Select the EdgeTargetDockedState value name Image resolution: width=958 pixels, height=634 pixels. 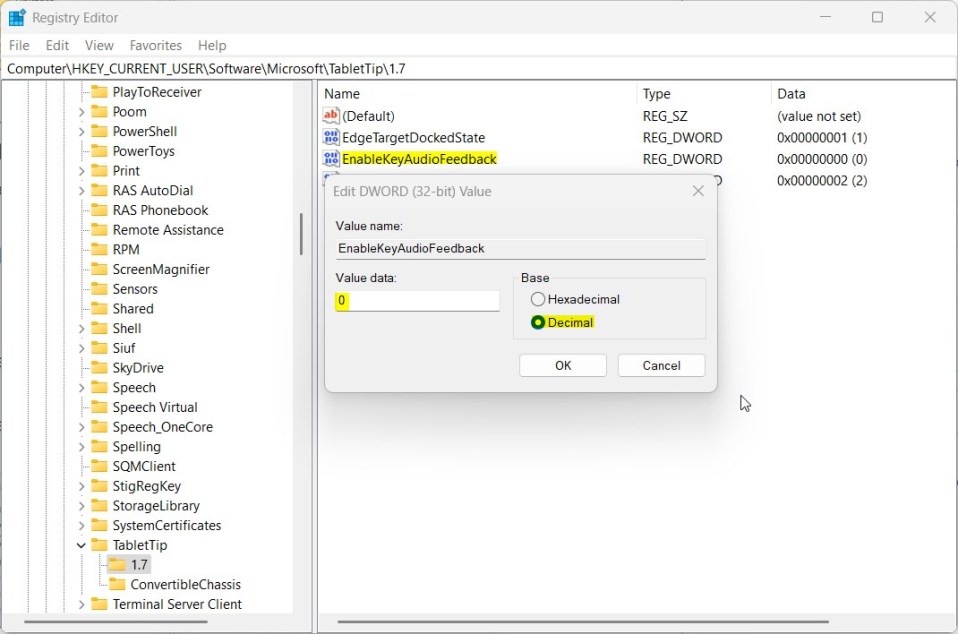[x=414, y=137]
